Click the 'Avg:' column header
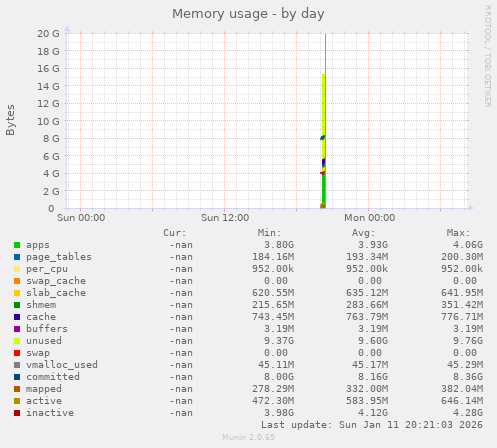497x448 pixels. (364, 233)
